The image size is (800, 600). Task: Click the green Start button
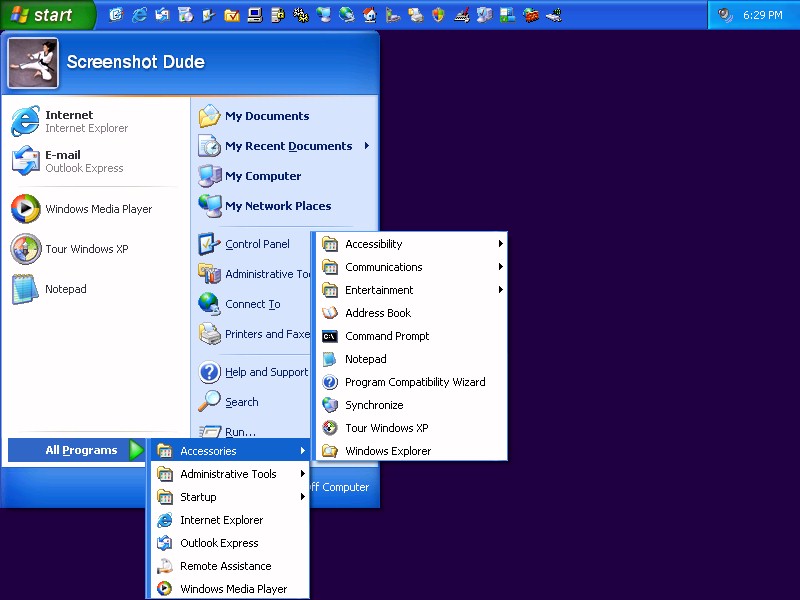click(47, 15)
